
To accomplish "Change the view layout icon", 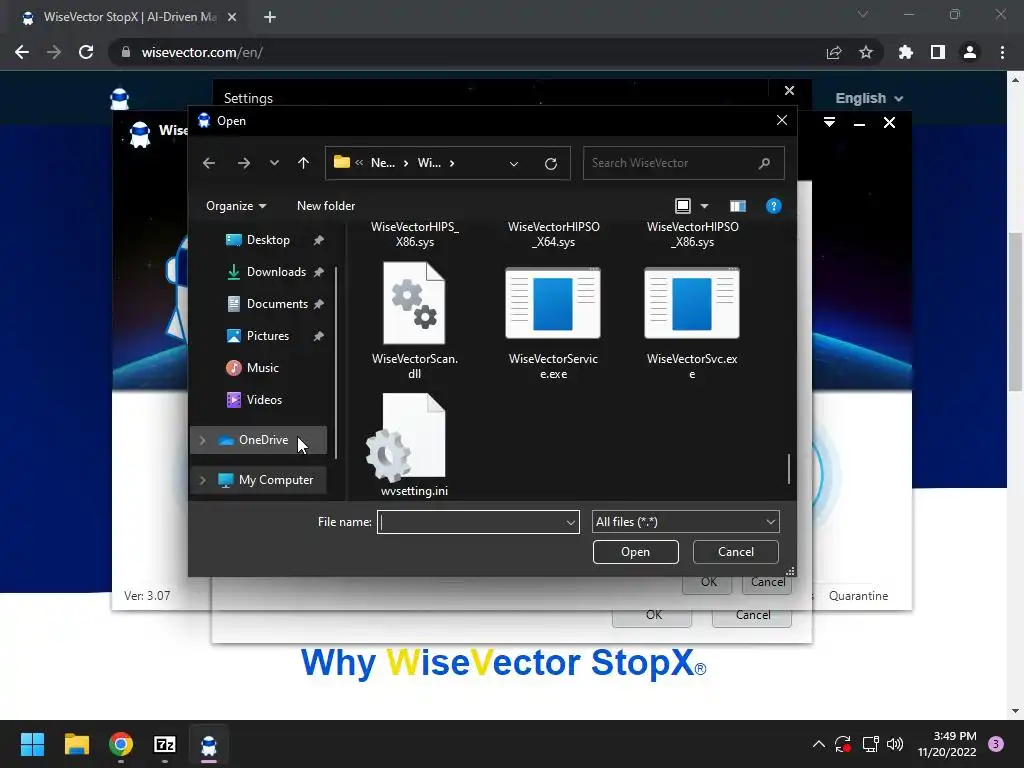I will 682,206.
